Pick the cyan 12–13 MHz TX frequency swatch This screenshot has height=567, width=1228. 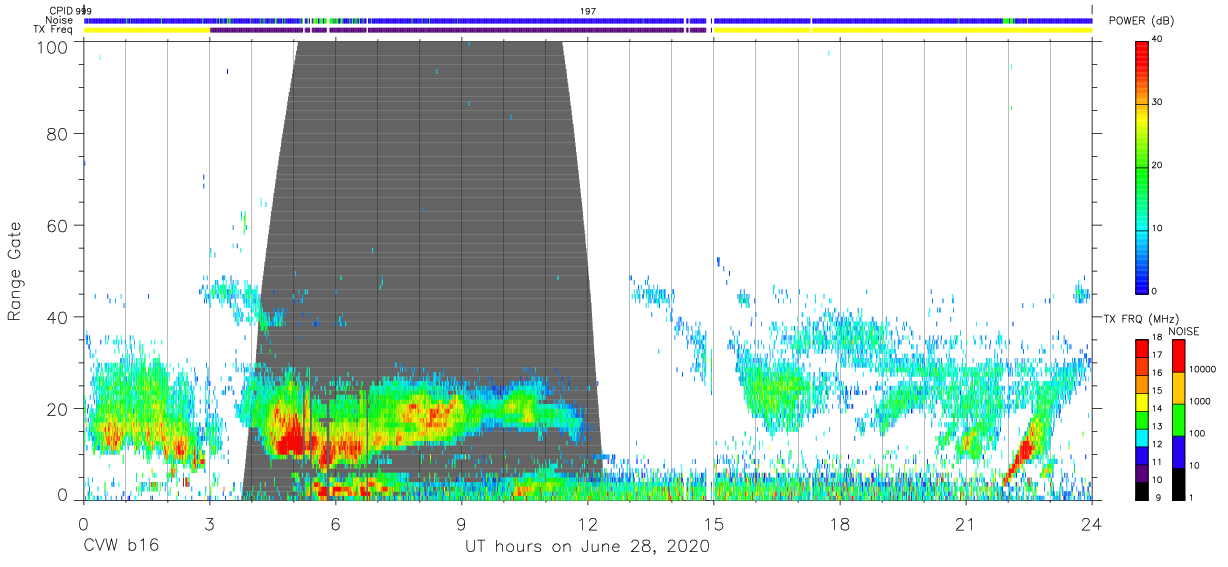tap(1142, 437)
